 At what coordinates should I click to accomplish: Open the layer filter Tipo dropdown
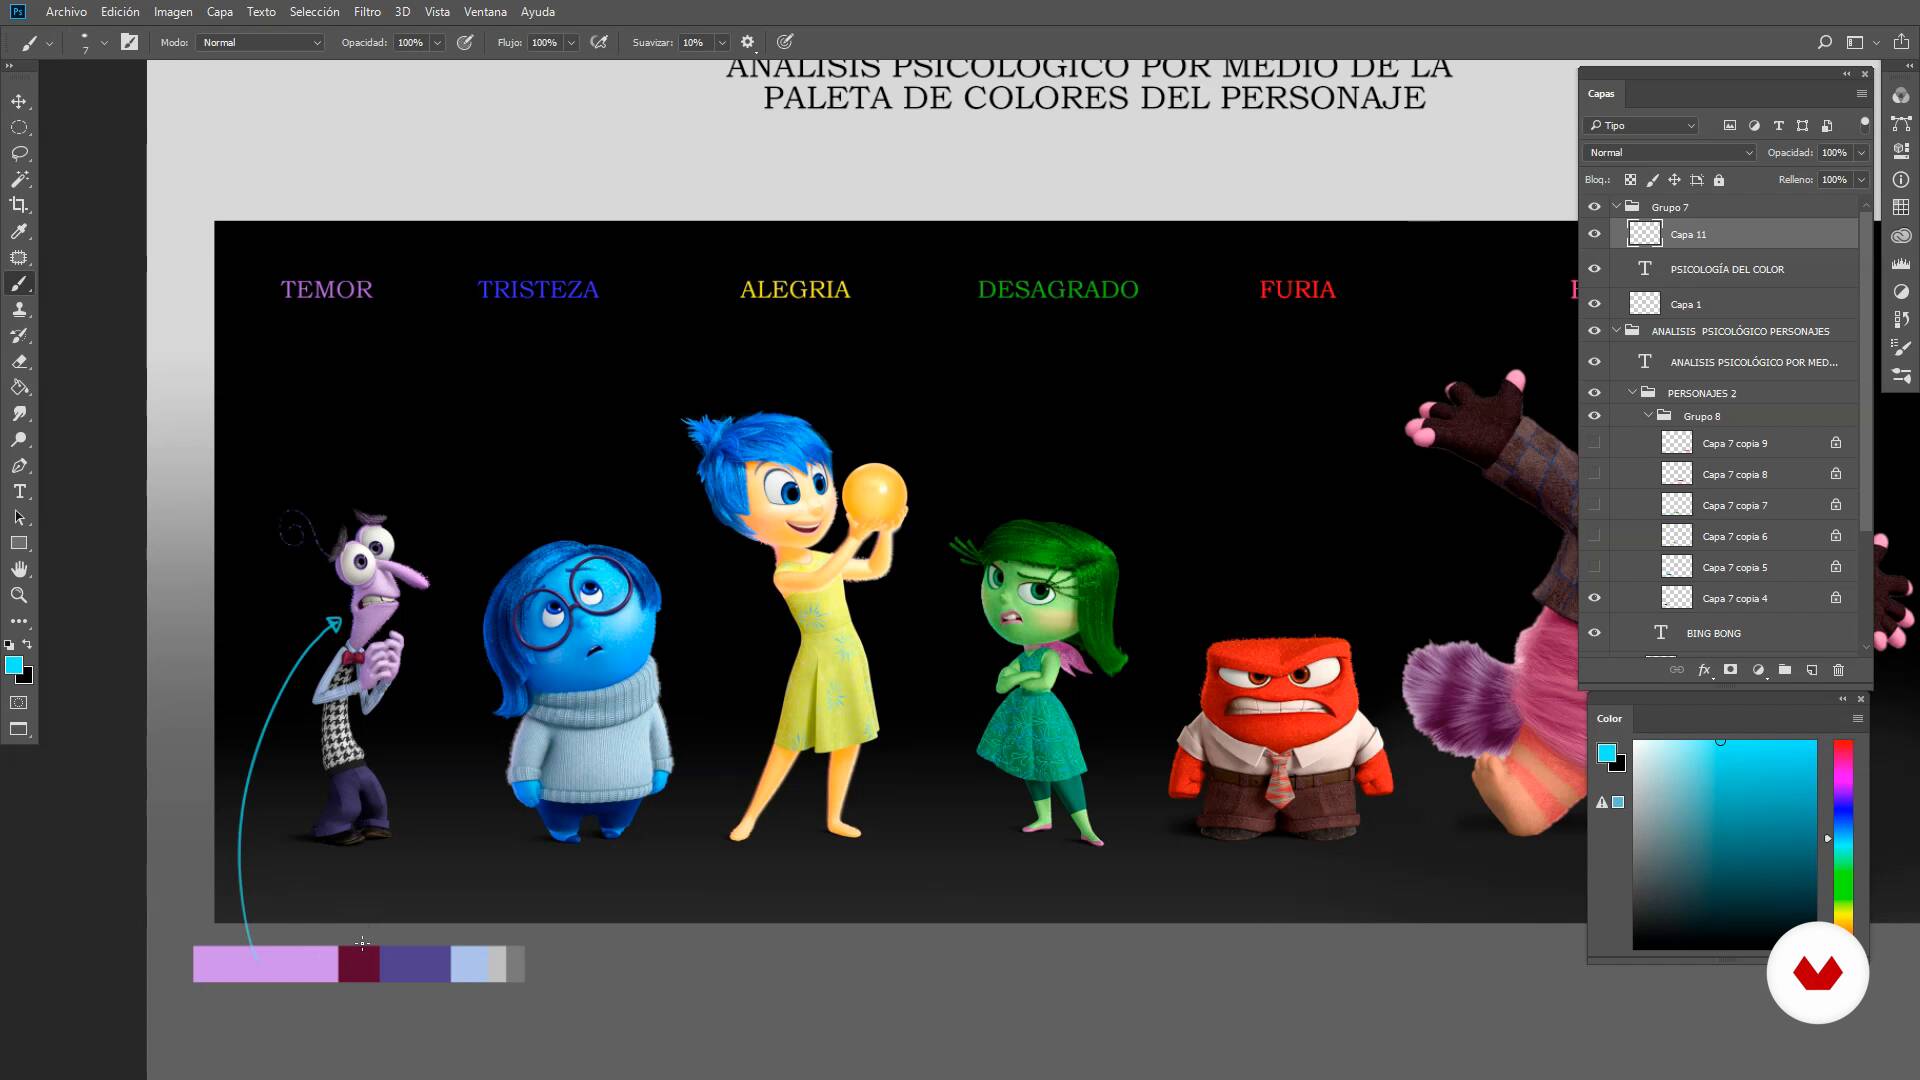(x=1641, y=125)
